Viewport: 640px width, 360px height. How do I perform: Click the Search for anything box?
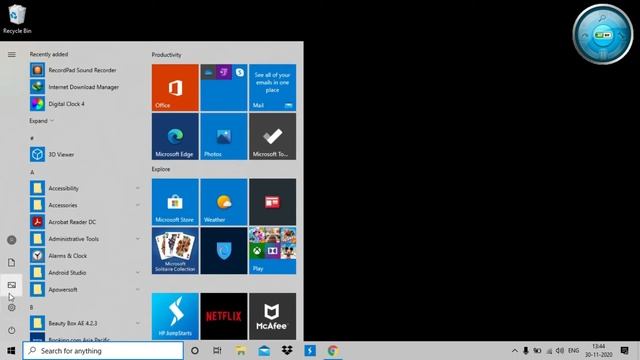(103, 351)
